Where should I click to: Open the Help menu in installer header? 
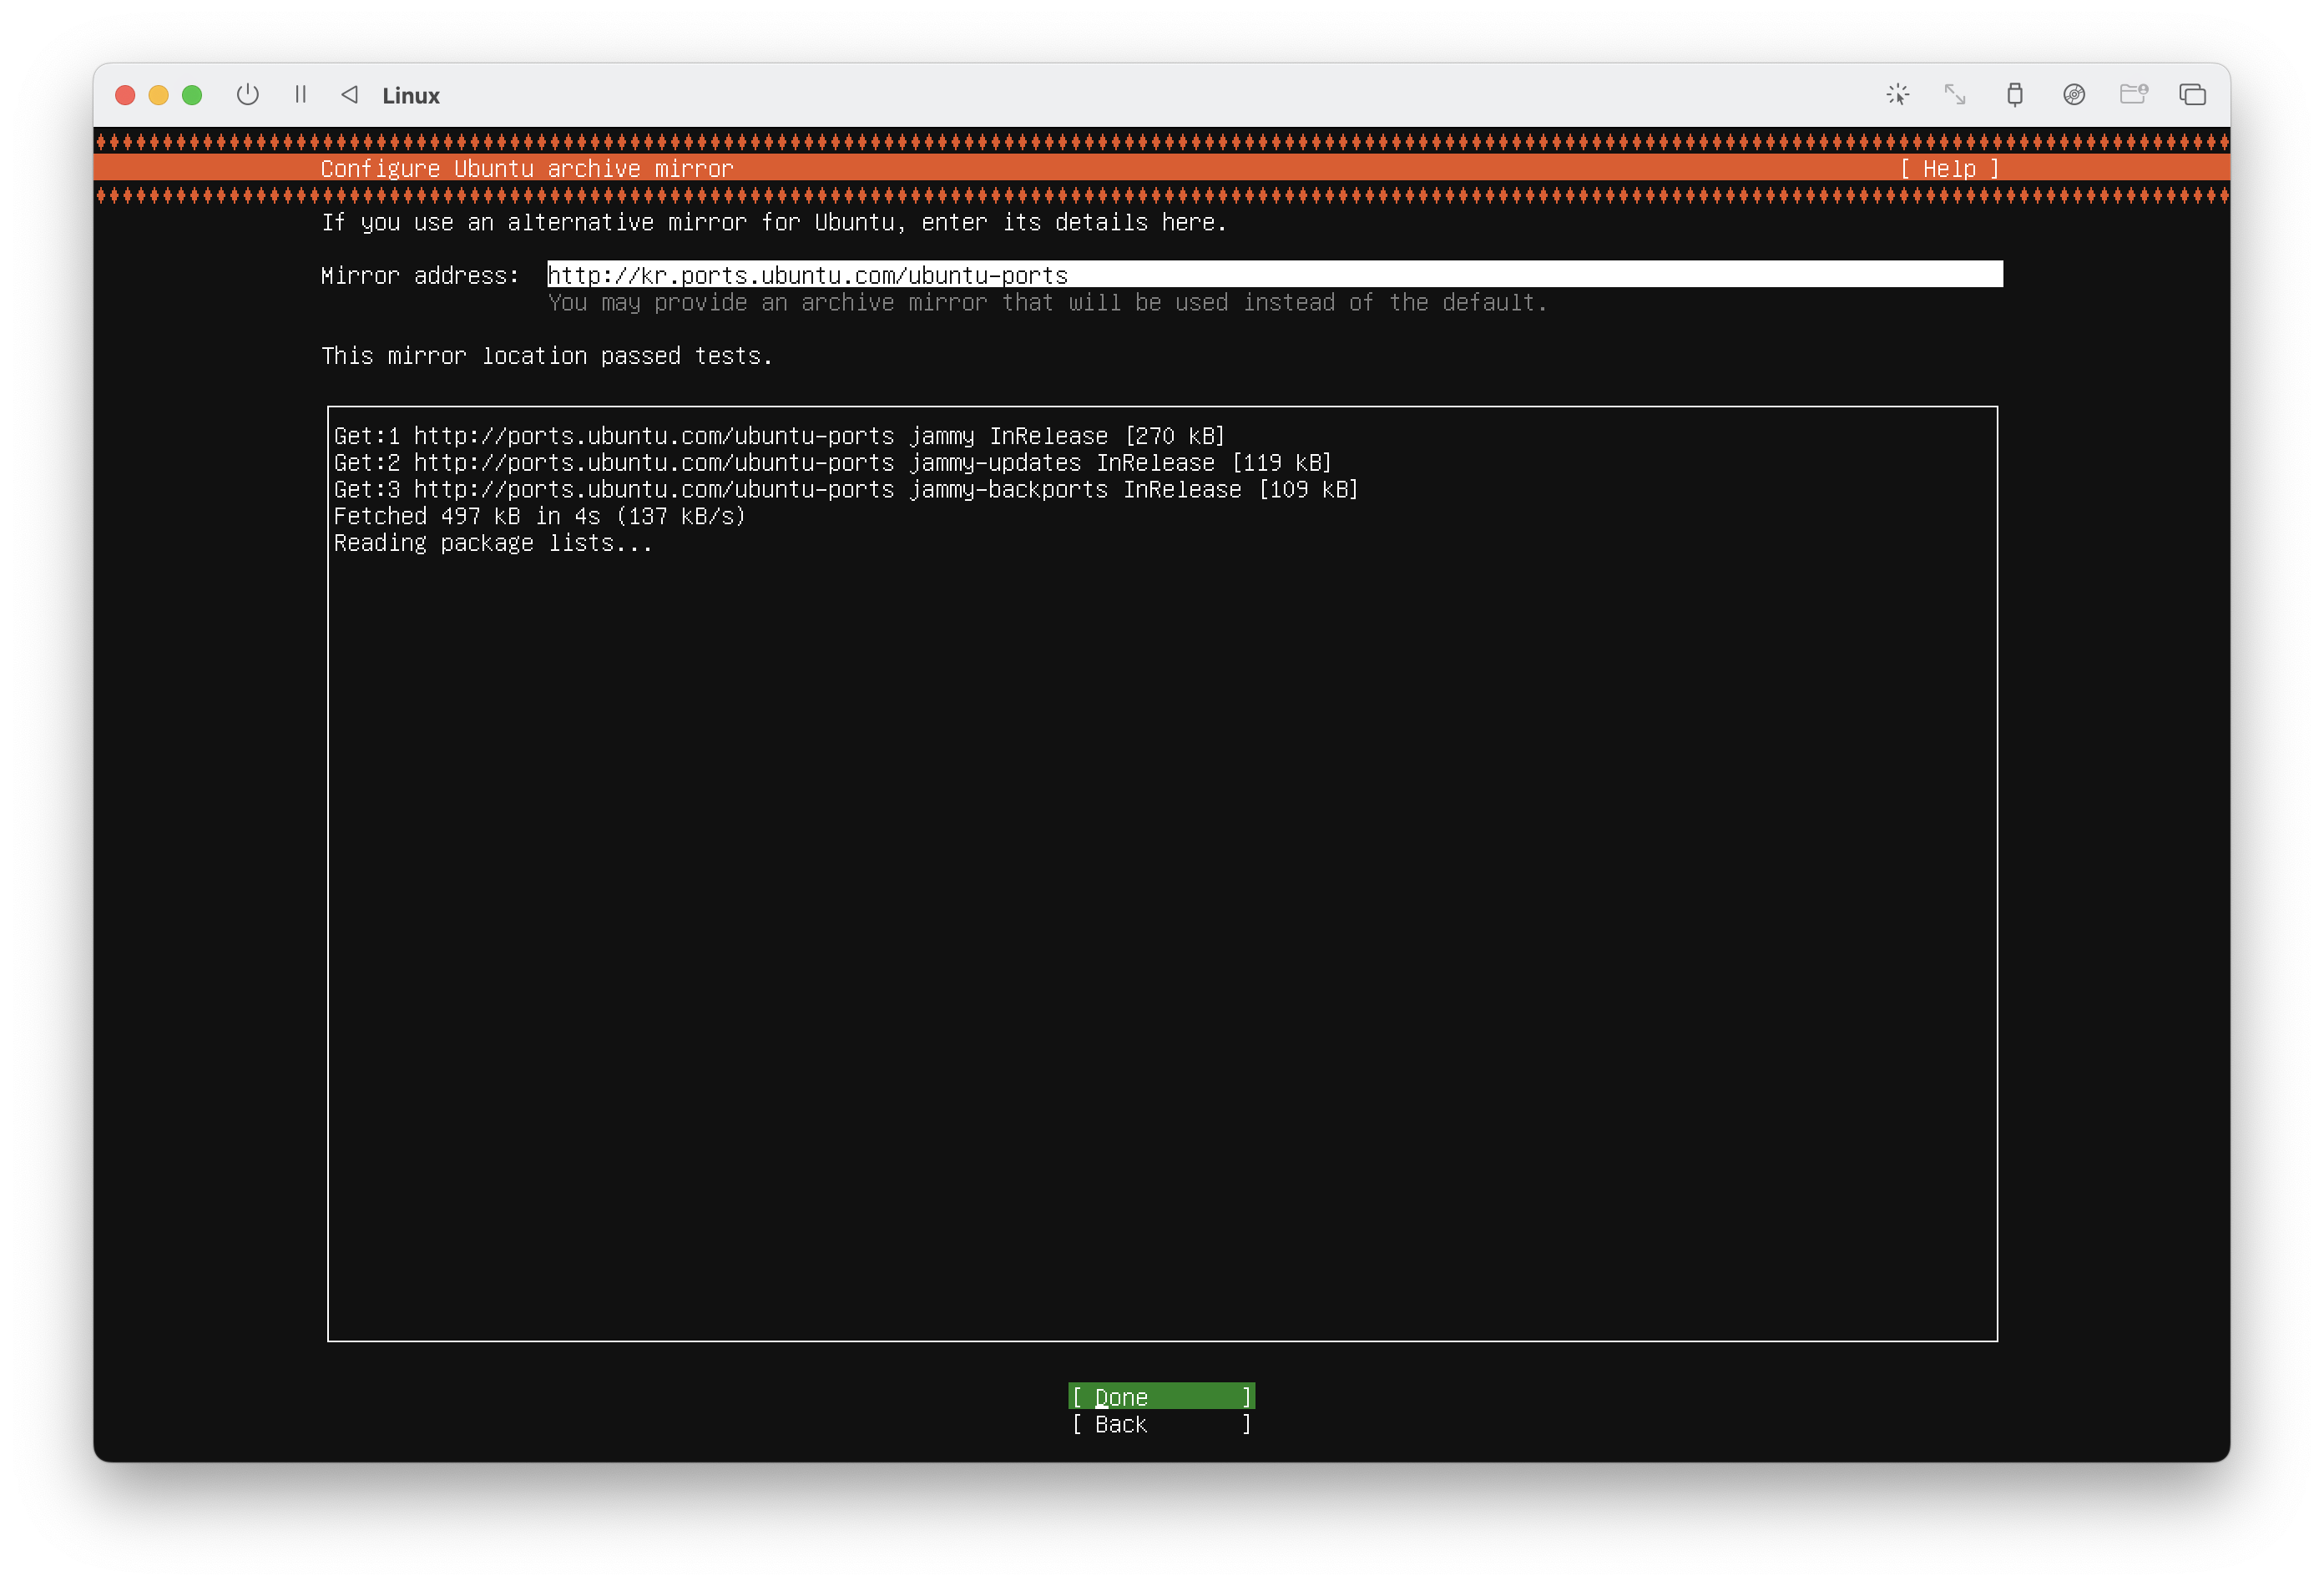(x=1949, y=169)
